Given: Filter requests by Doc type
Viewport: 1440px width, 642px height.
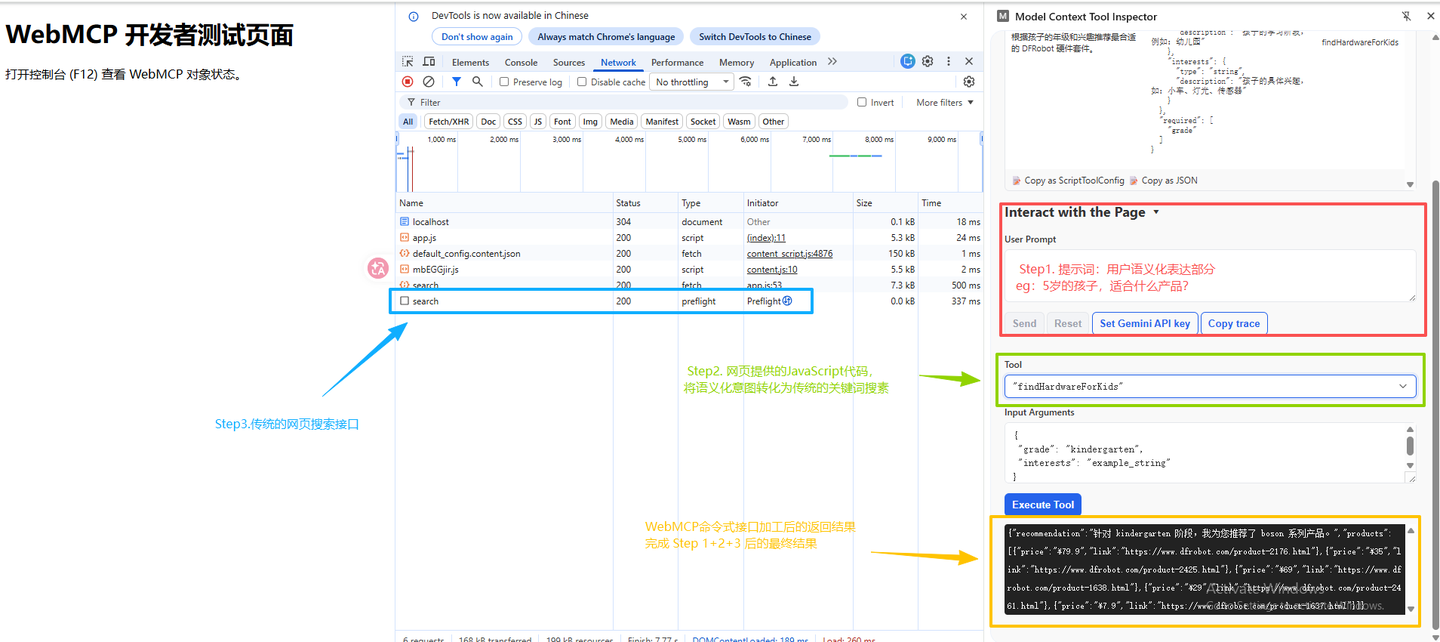Looking at the screenshot, I should pos(488,122).
